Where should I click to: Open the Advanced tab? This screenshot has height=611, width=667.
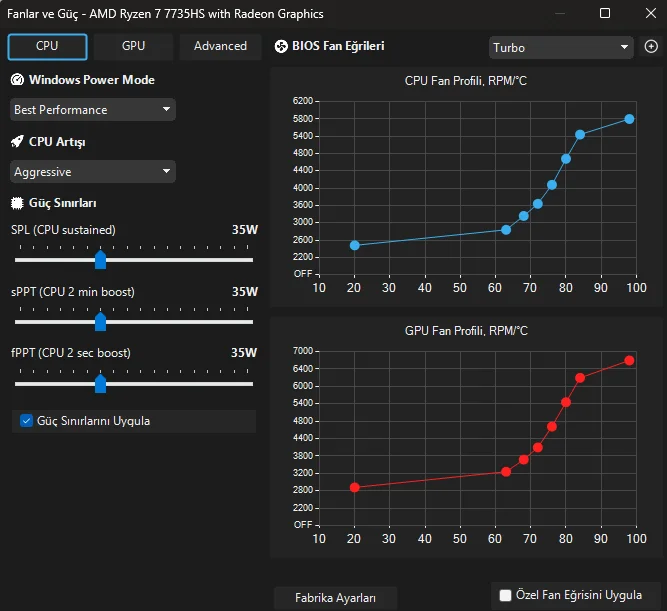220,46
